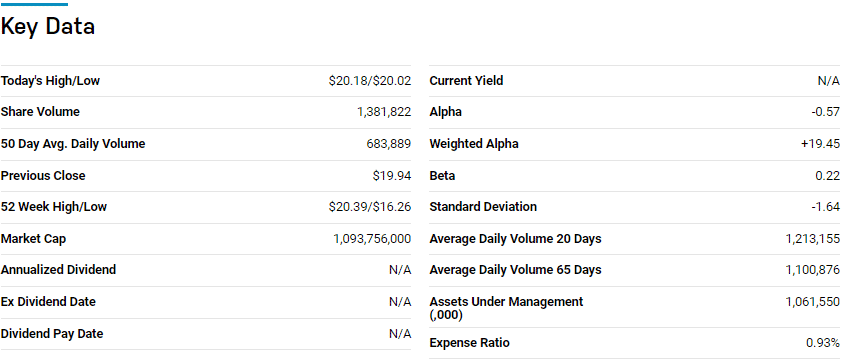
Task: Select the Annualized Dividend label
Action: [x=58, y=270]
